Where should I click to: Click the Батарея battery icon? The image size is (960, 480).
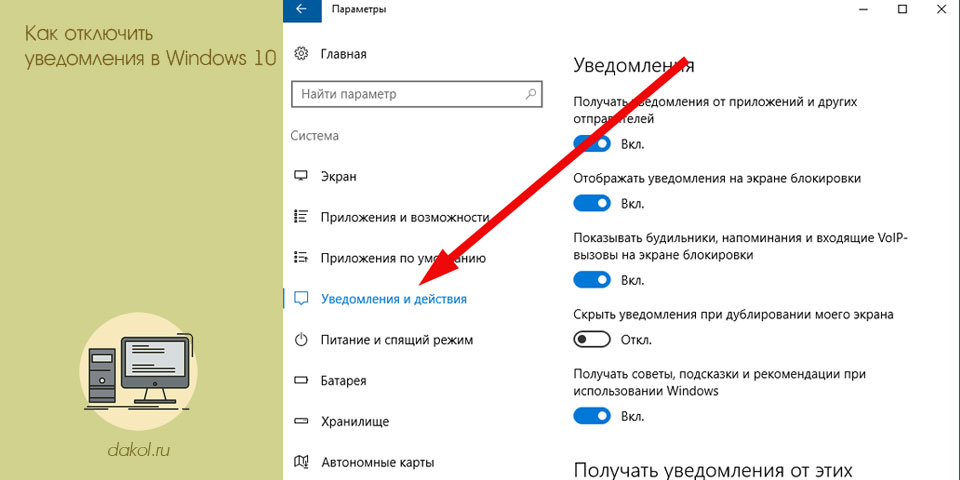coord(301,381)
